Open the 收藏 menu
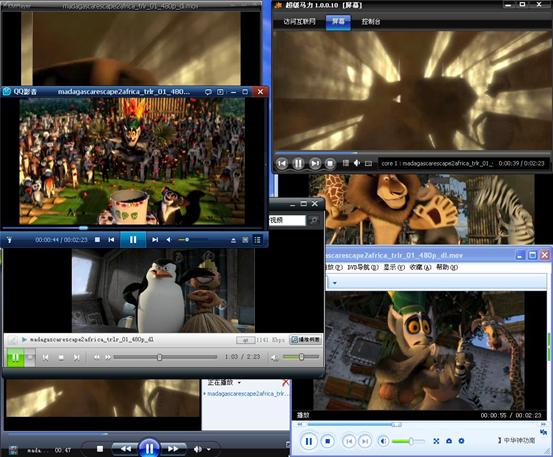This screenshot has width=553, height=457. 420,267
